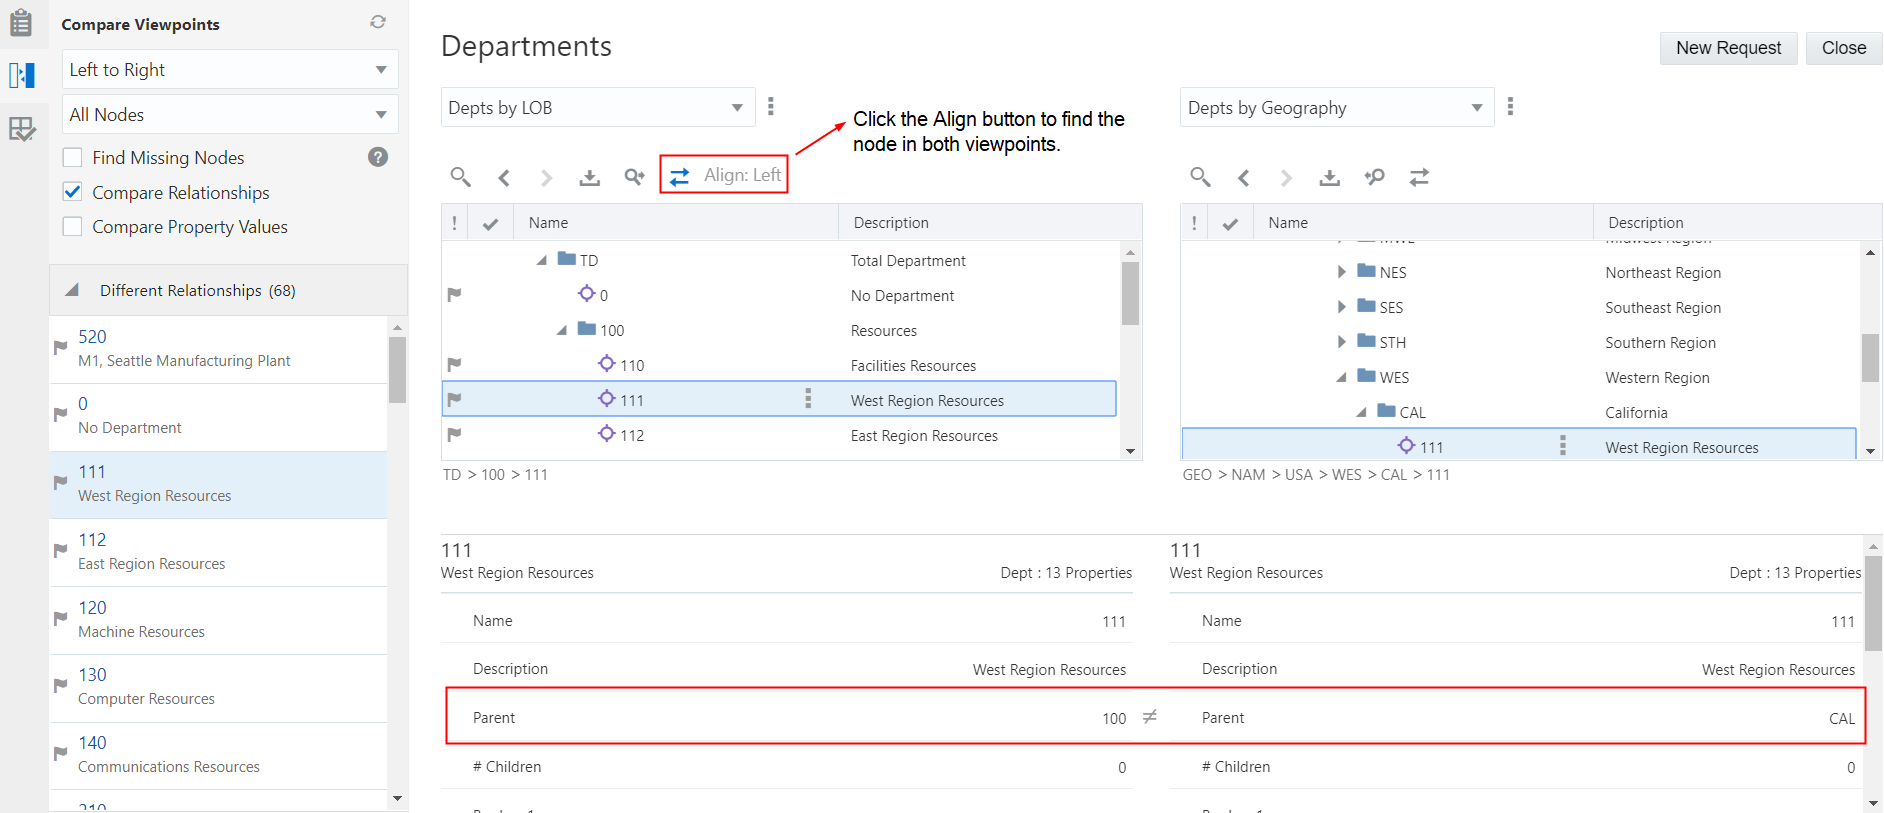This screenshot has height=813, width=1884.
Task: Collapse the Different Relationships section
Action: pos(72,290)
